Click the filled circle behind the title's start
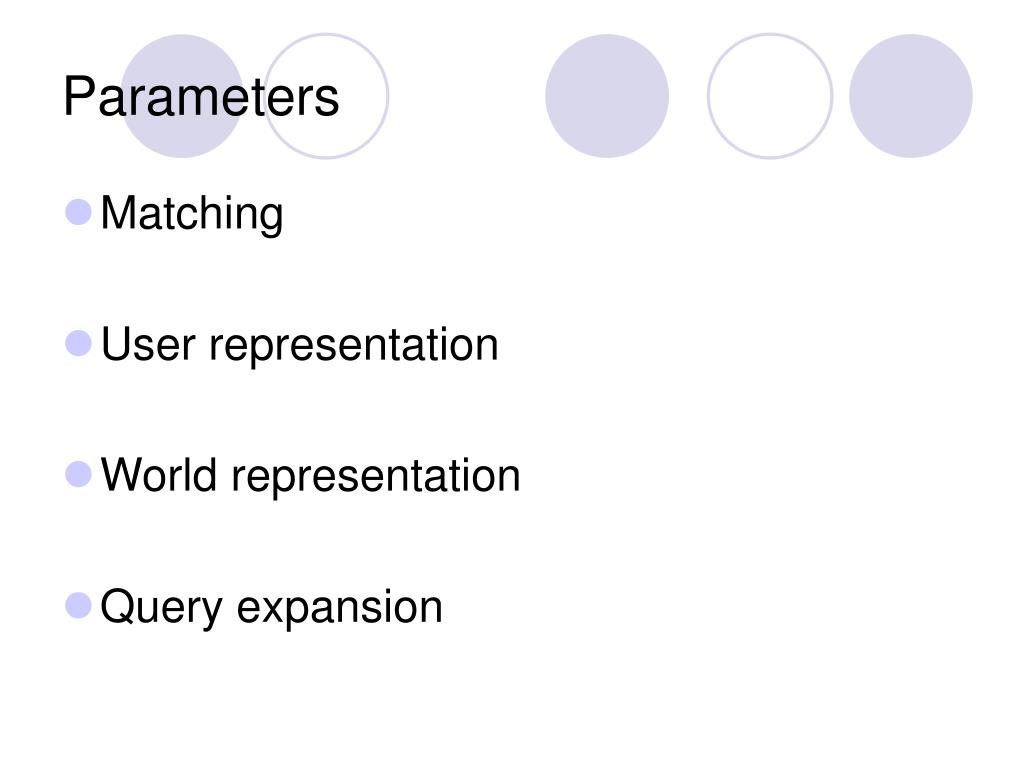The height and width of the screenshot is (768, 1024). pos(182,96)
